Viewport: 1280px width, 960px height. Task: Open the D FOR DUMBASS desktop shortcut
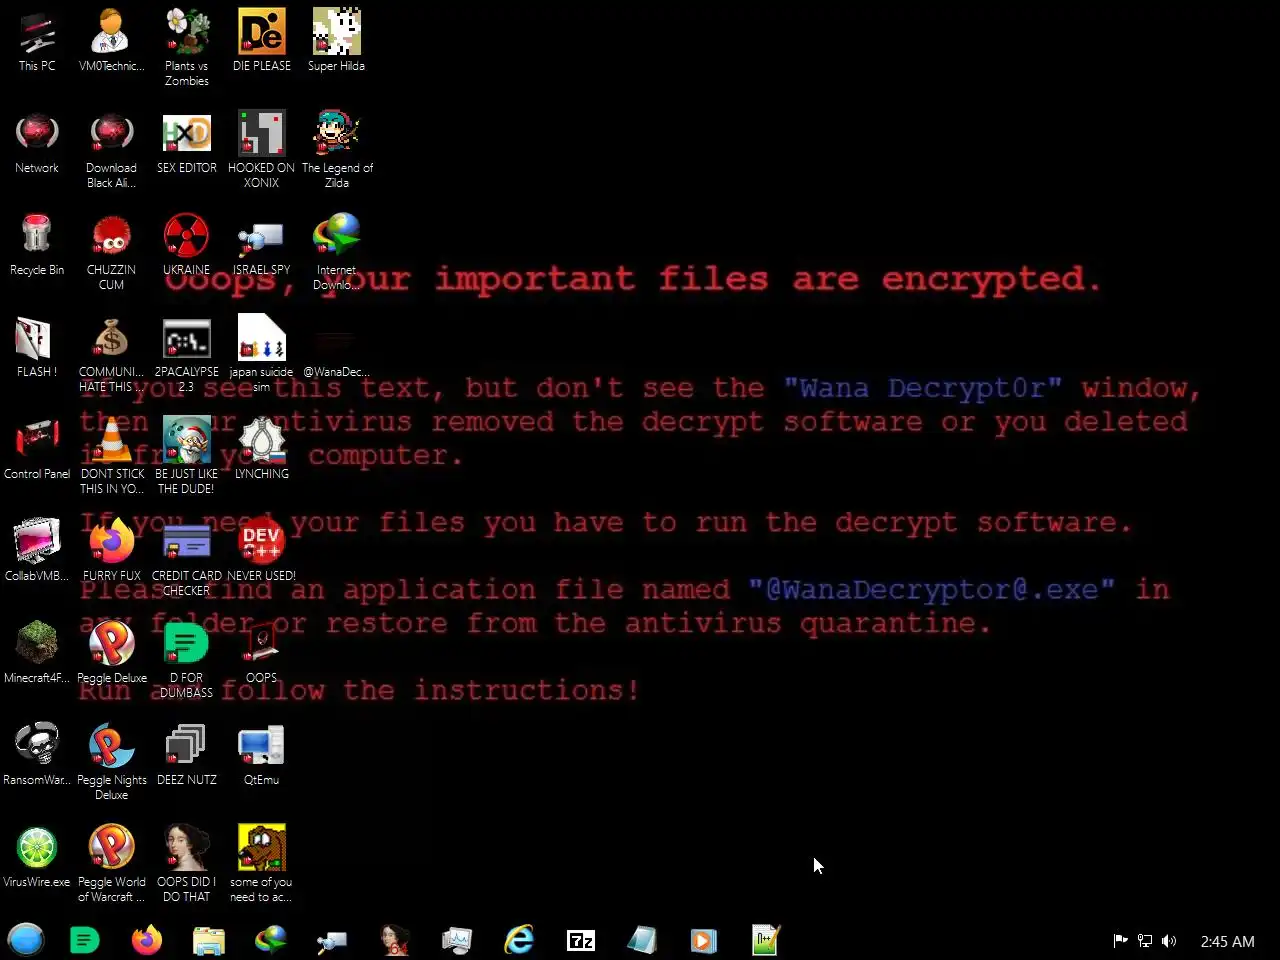pyautogui.click(x=186, y=659)
